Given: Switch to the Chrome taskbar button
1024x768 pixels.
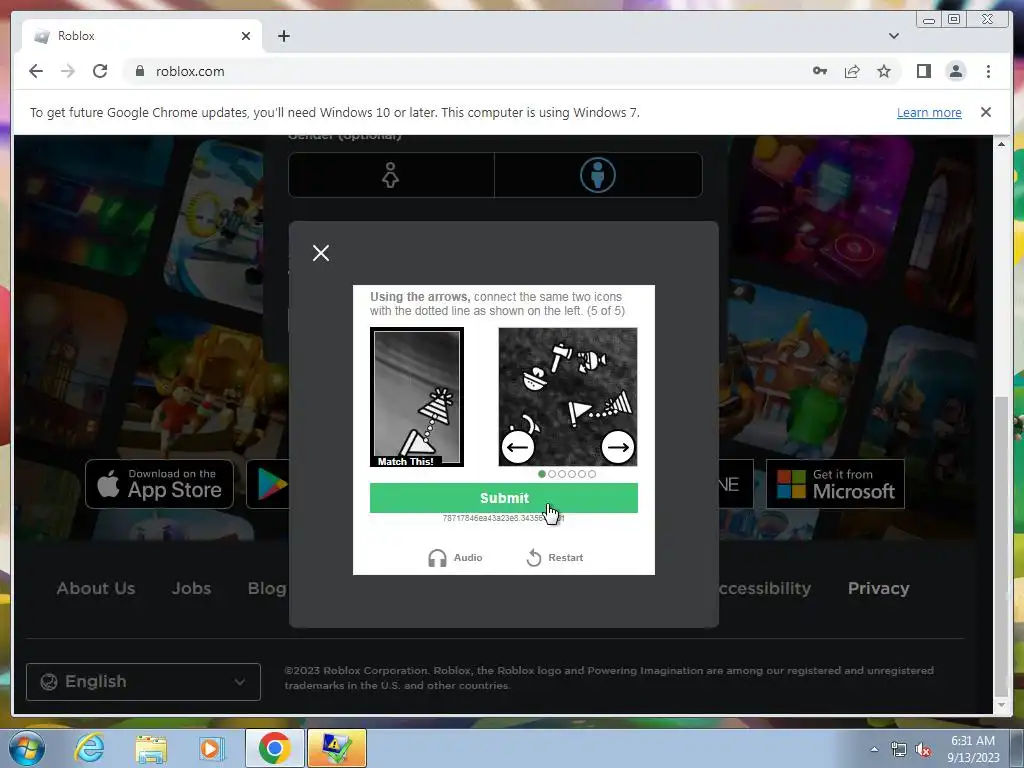Looking at the screenshot, I should (274, 748).
